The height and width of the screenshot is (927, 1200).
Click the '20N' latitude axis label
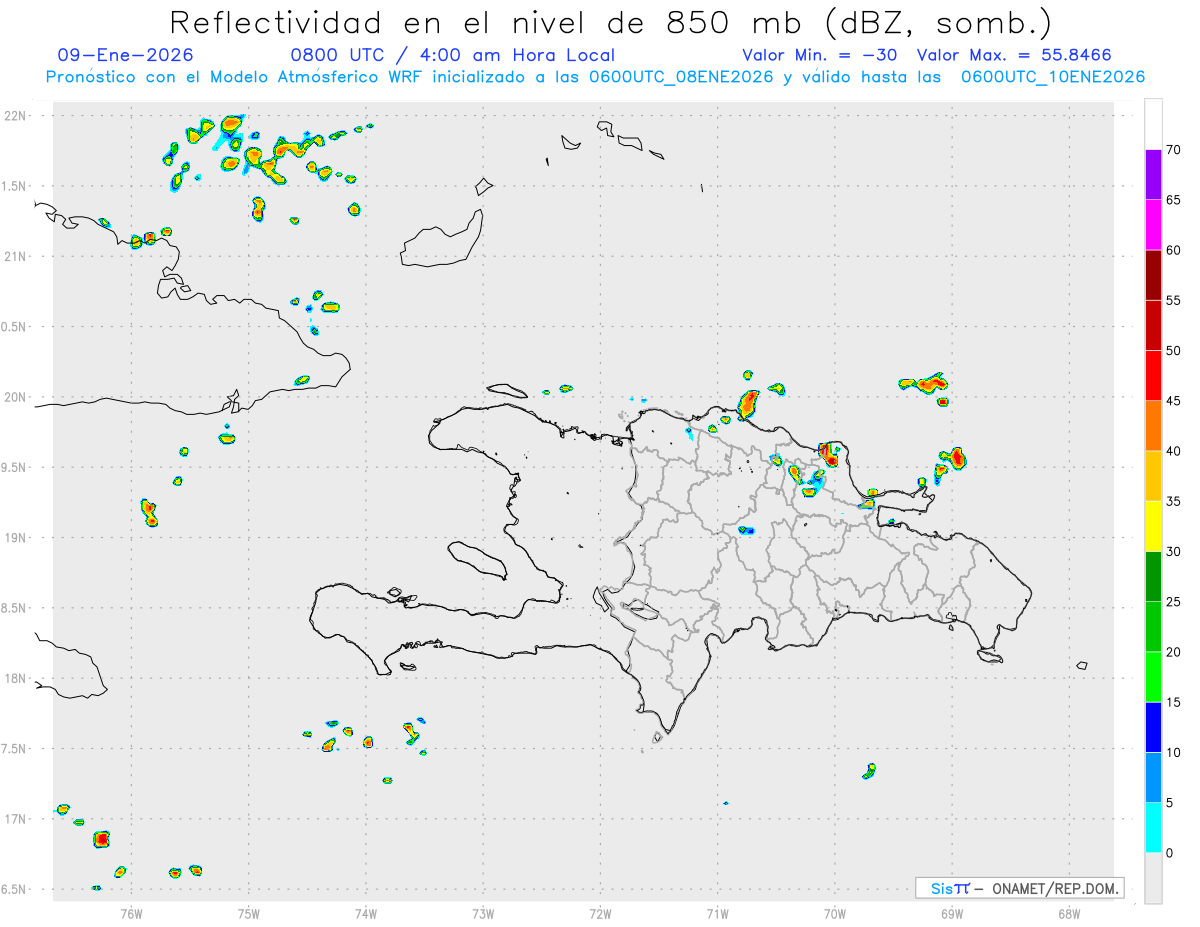(x=16, y=397)
